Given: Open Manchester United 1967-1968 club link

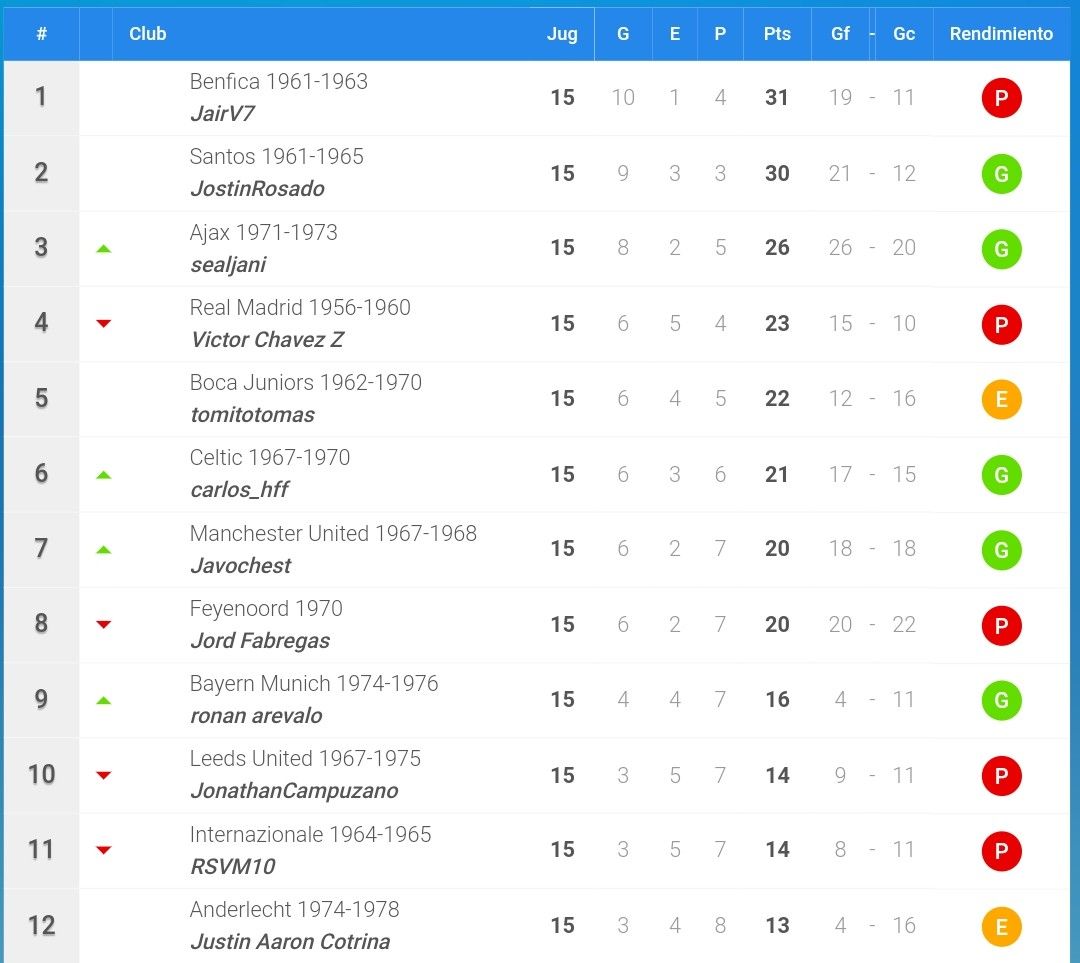Looking at the screenshot, I should pos(333,533).
